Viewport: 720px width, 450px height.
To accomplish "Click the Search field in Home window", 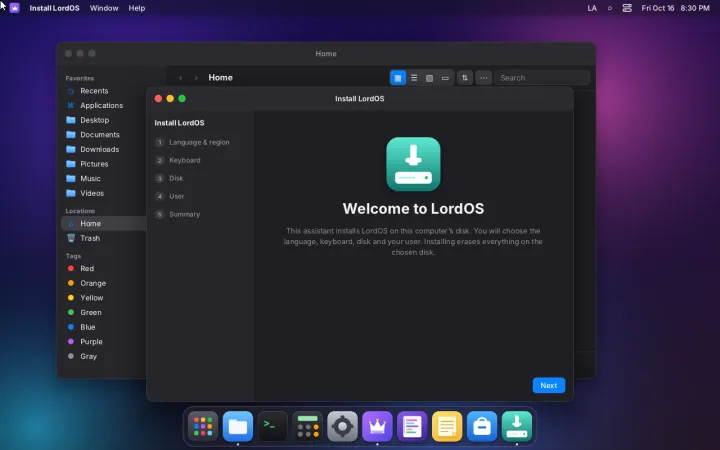I will click(x=542, y=78).
